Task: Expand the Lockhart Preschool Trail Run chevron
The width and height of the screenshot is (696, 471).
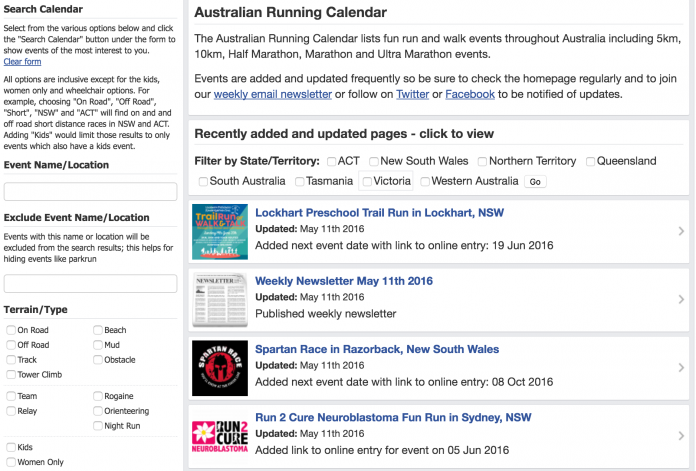Action: tap(681, 231)
